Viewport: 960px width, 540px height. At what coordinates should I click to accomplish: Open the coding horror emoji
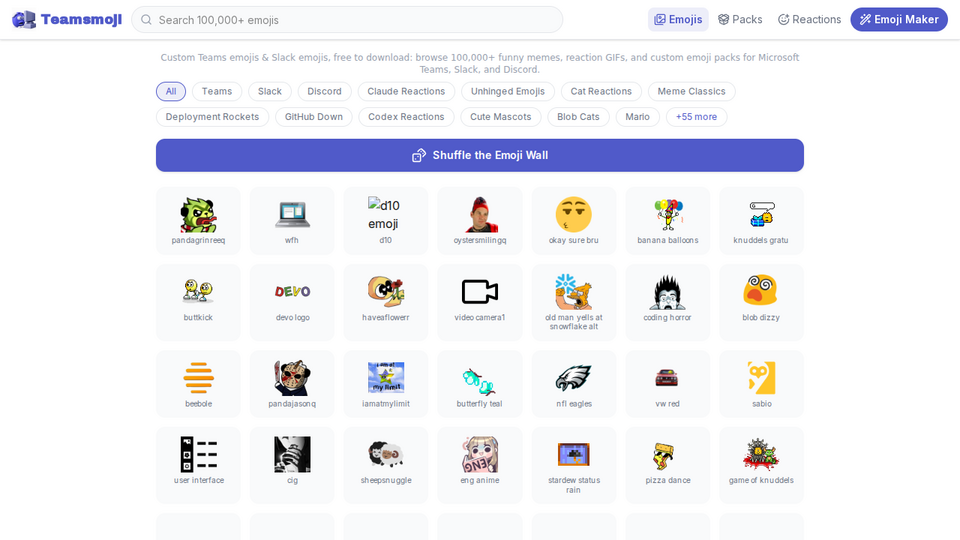point(667,302)
